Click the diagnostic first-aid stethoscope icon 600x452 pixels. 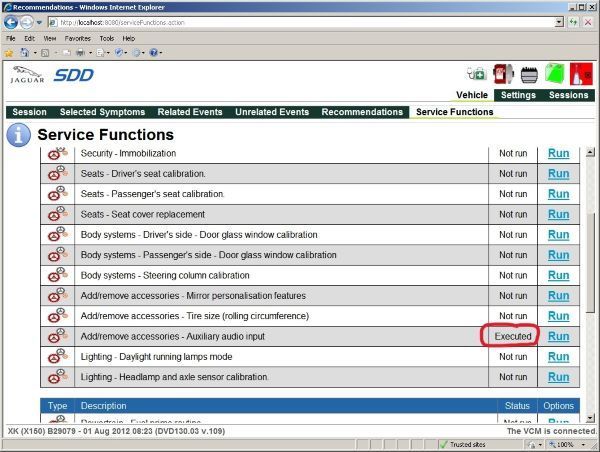pyautogui.click(x=476, y=73)
